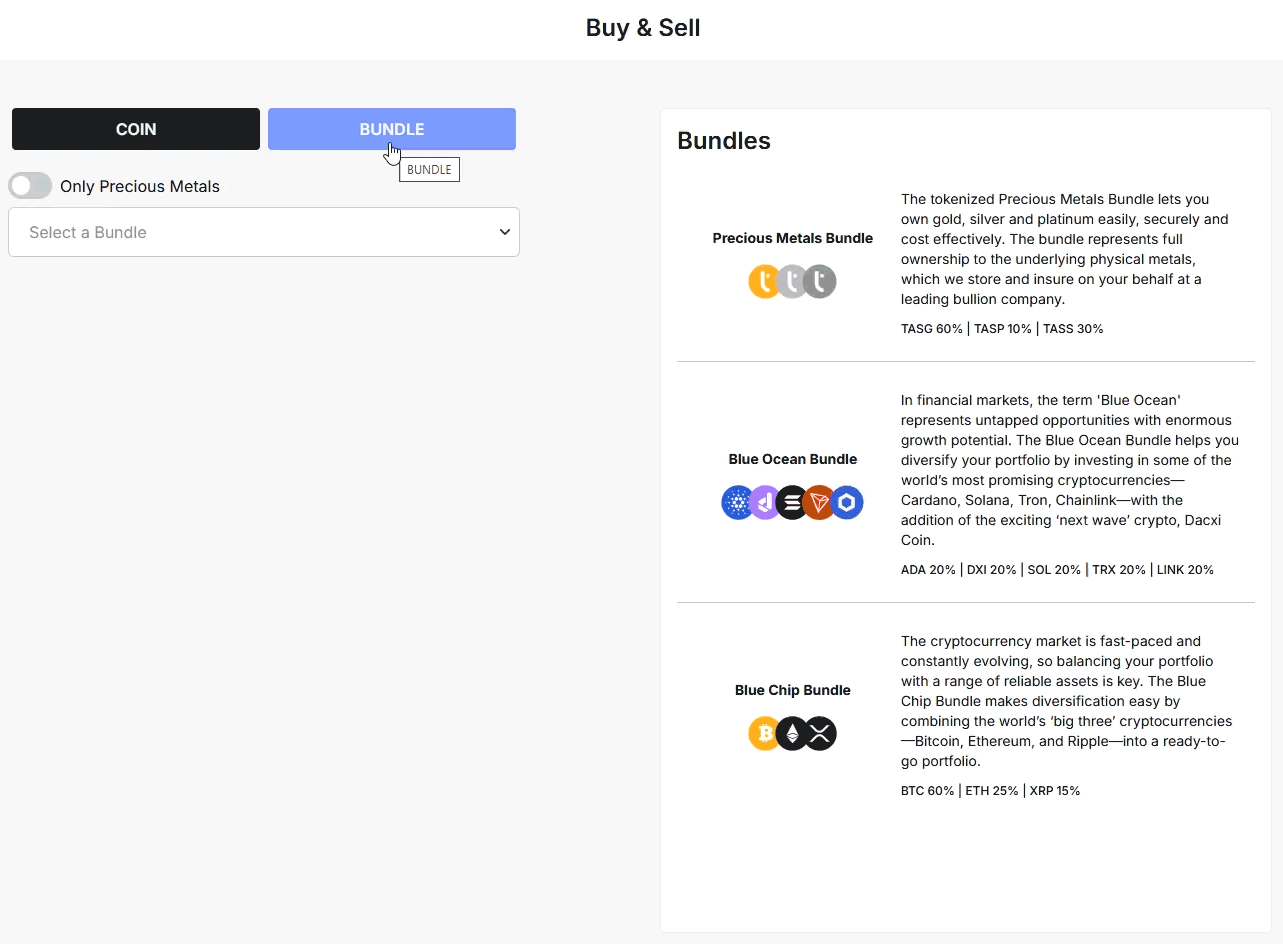Image resolution: width=1283 pixels, height=944 pixels.
Task: Click the tokenized Precious Metals Bundle description paragraph
Action: pyautogui.click(x=1066, y=249)
